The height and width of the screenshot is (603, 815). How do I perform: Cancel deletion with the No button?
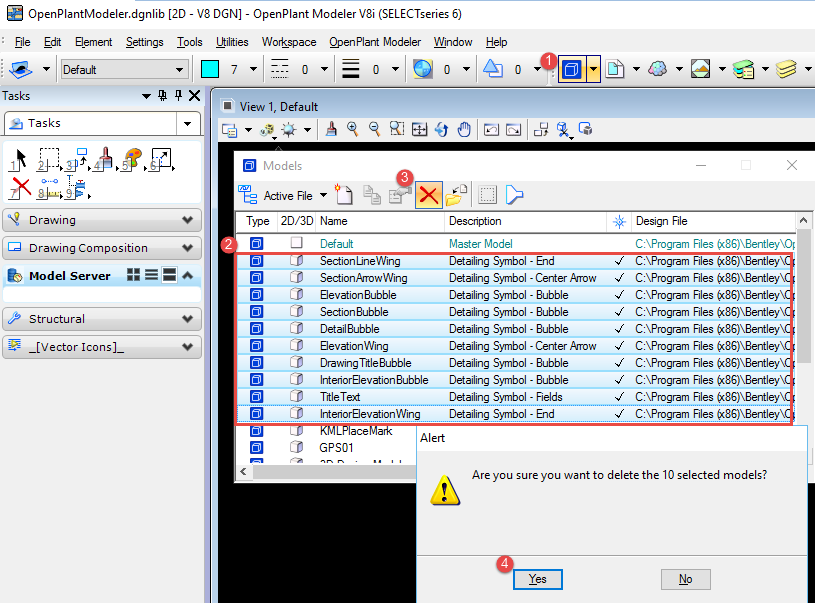click(686, 579)
